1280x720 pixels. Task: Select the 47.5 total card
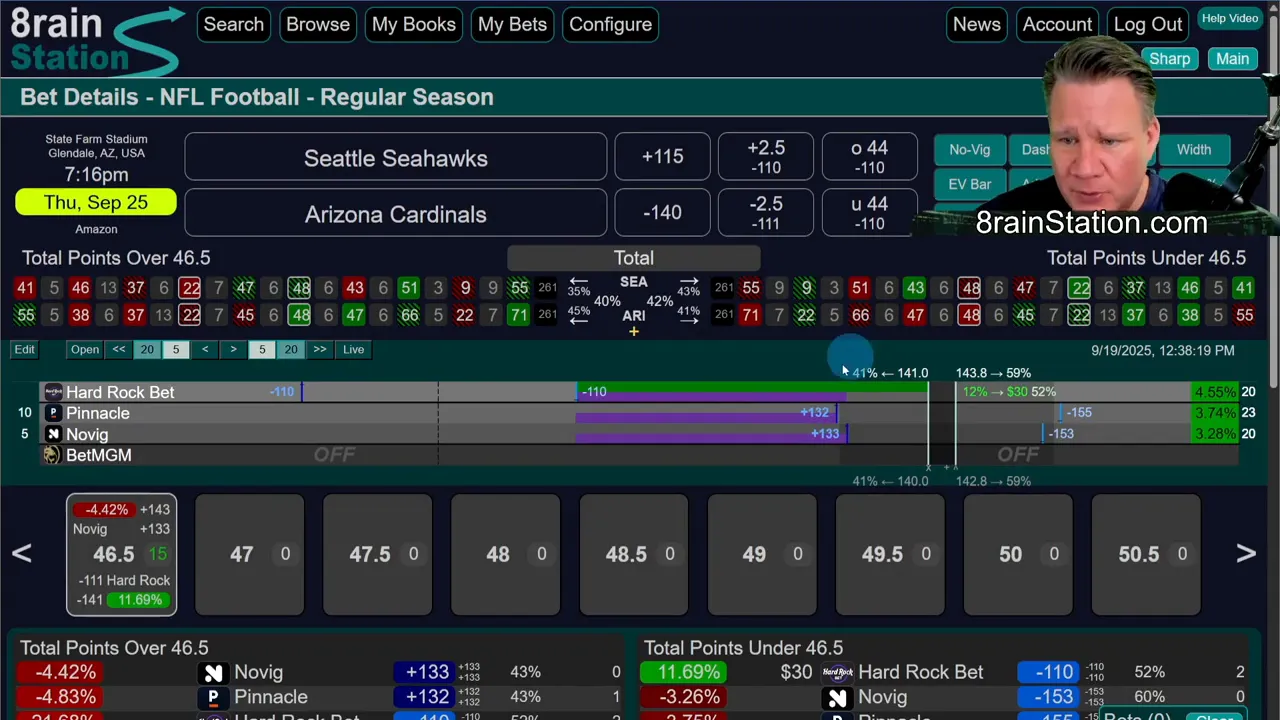378,554
